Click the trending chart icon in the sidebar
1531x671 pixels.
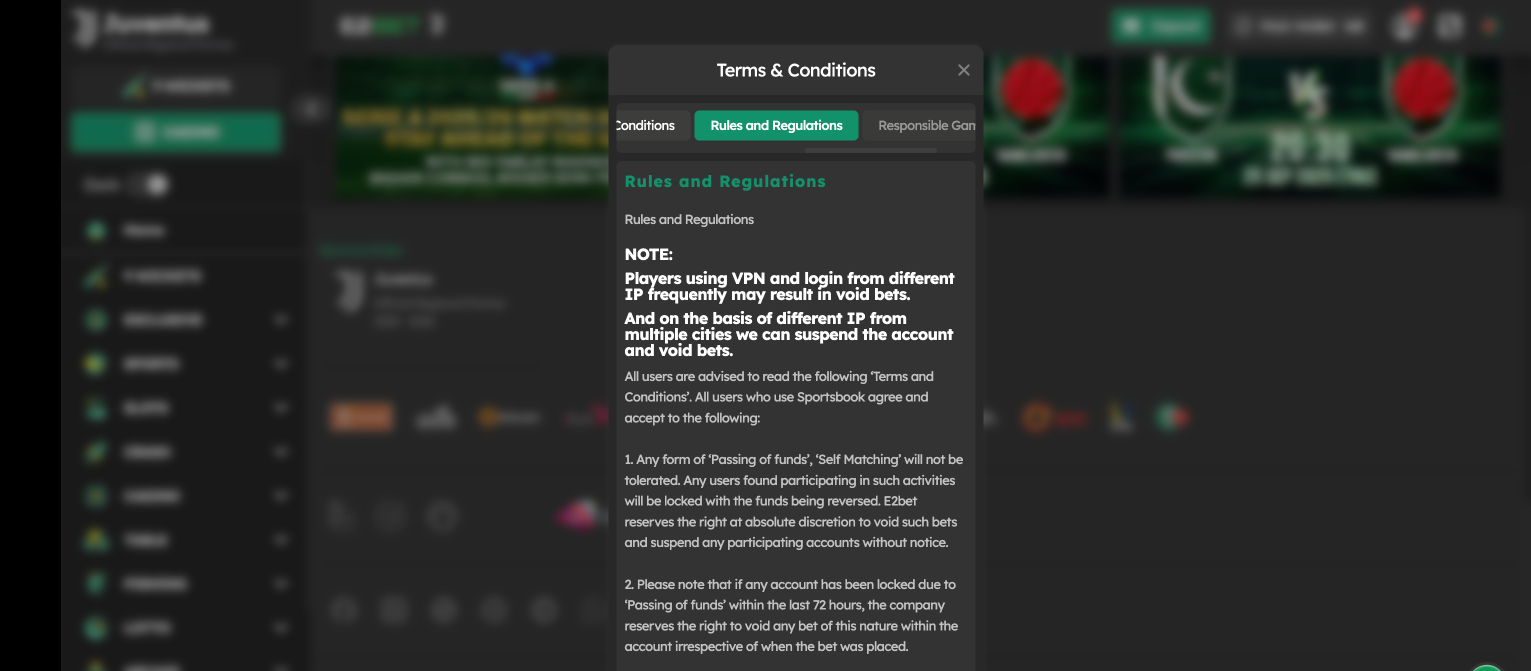[x=94, y=275]
